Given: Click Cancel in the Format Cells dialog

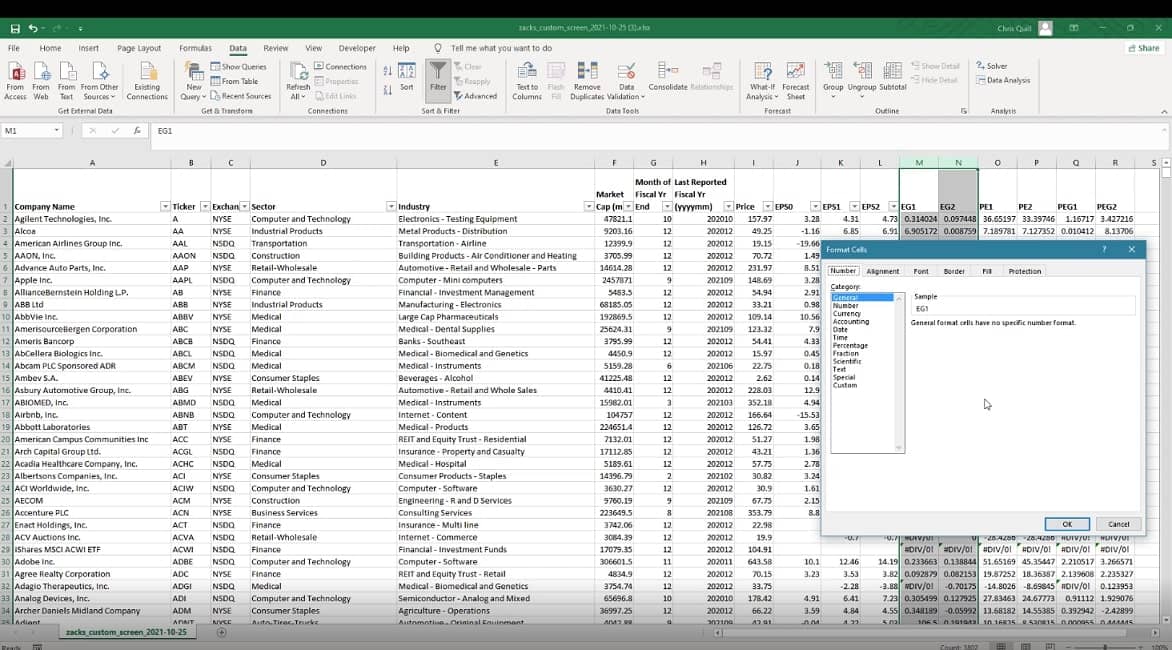Looking at the screenshot, I should [1118, 524].
